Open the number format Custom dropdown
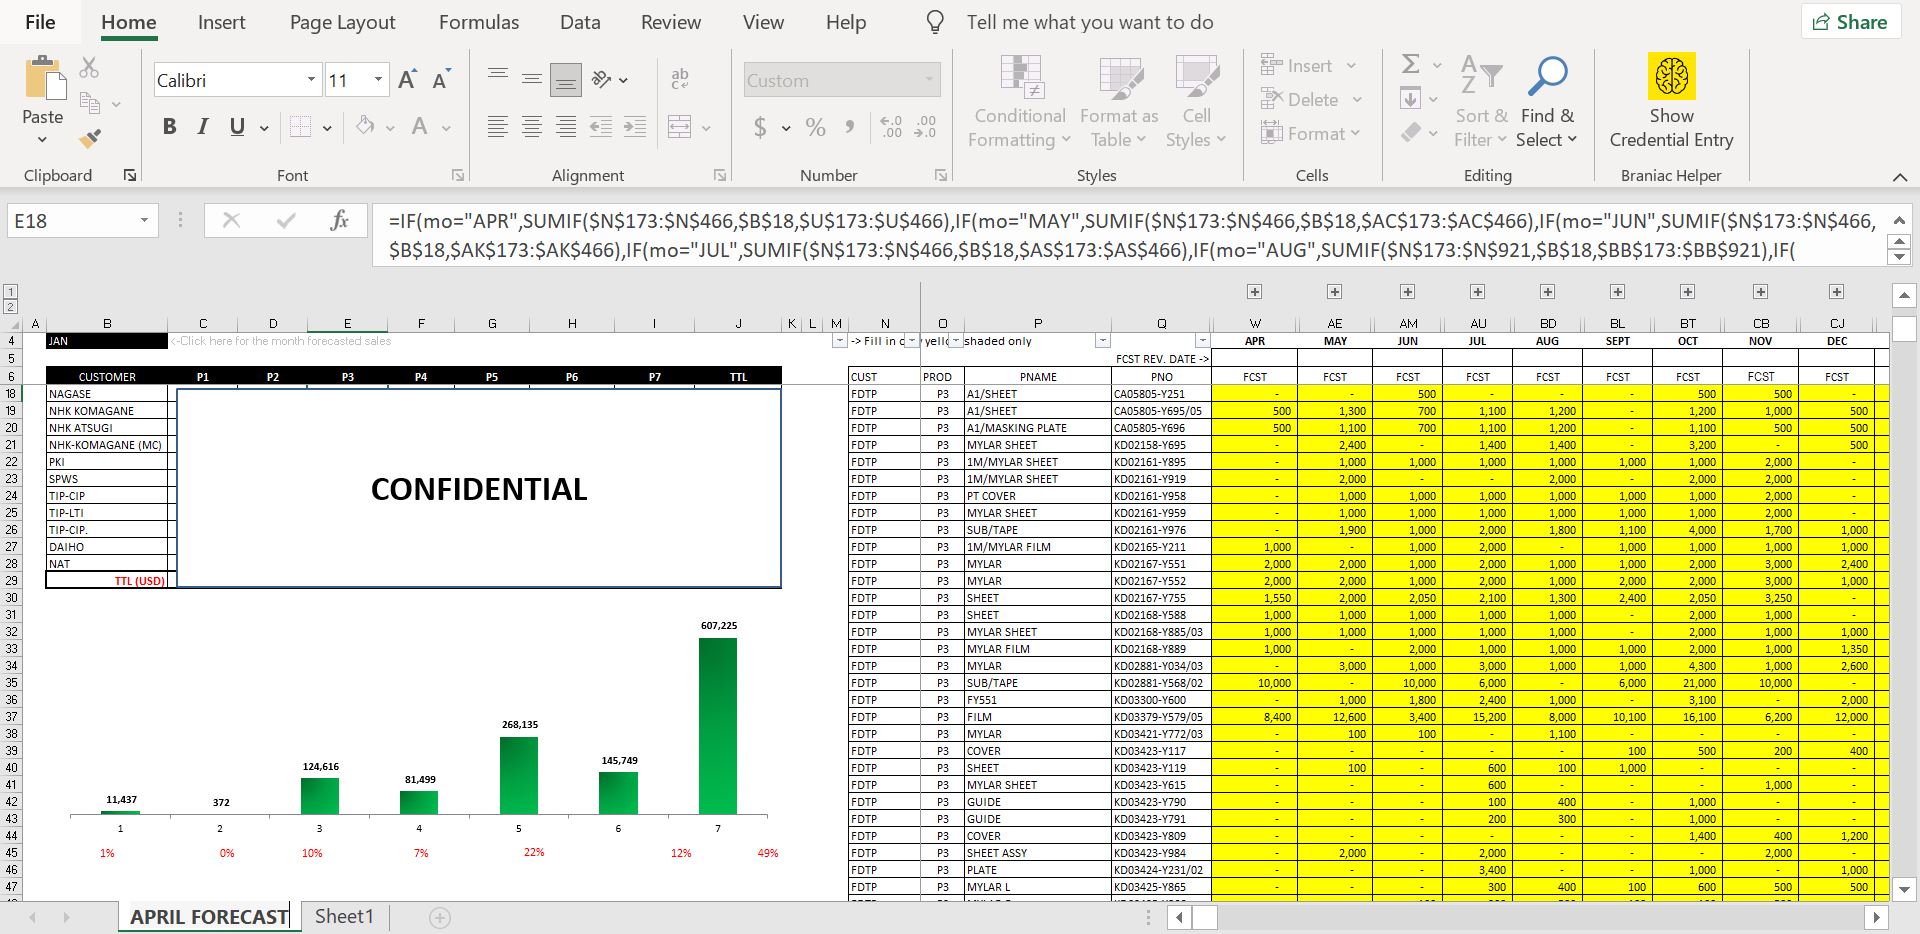Screen dimensions: 1920x934 [x=929, y=80]
